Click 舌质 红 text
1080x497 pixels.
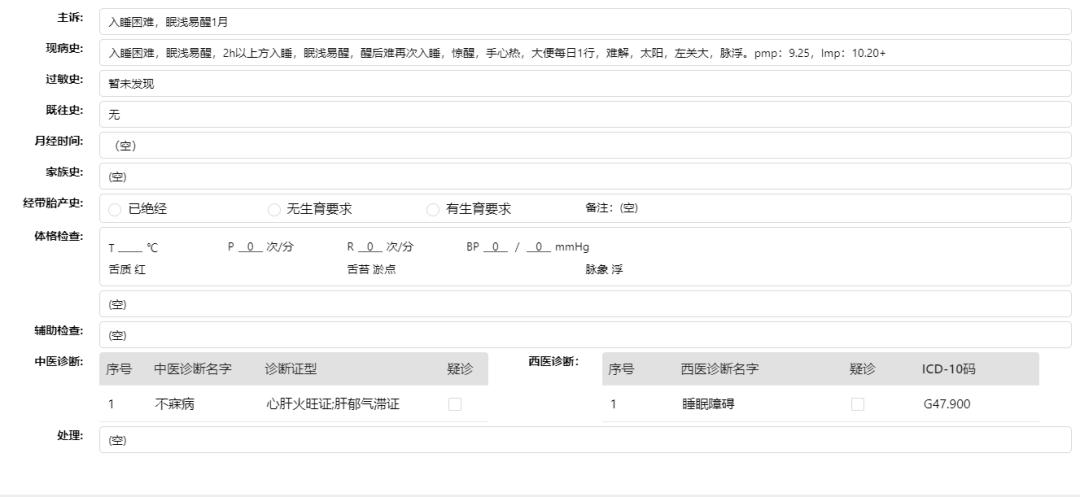[127, 269]
